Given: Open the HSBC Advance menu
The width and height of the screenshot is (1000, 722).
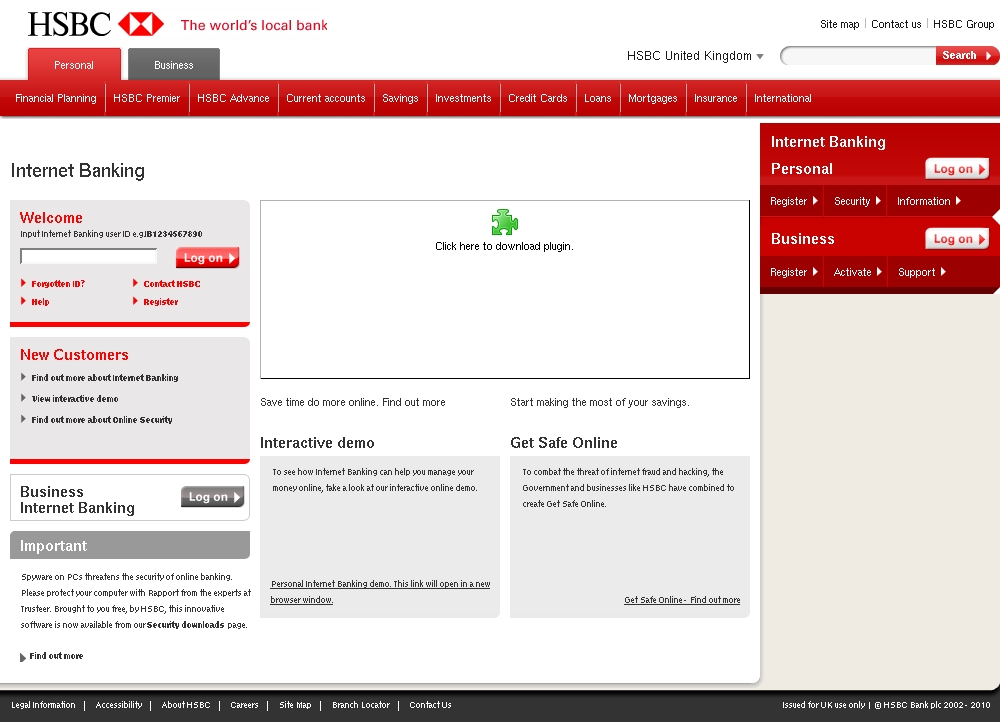Looking at the screenshot, I should (x=233, y=98).
